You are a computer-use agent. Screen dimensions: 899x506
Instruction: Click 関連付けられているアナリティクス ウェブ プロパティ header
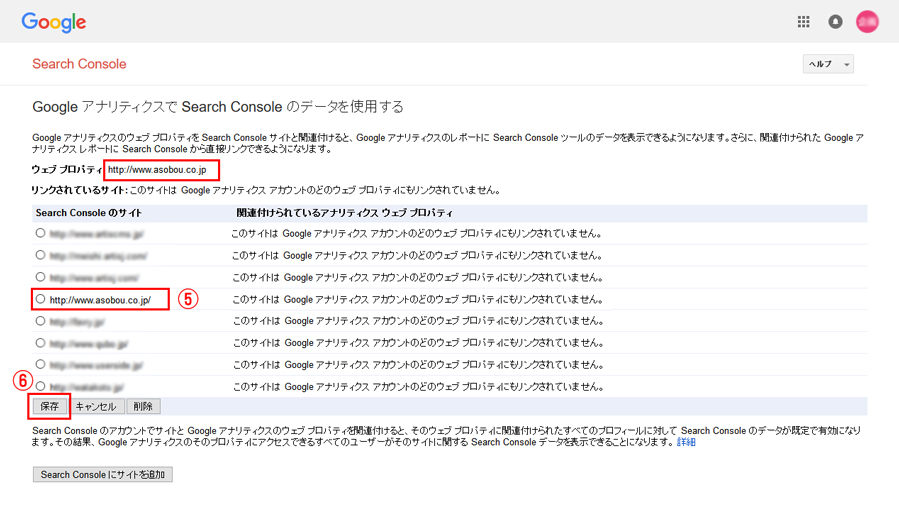tap(345, 213)
